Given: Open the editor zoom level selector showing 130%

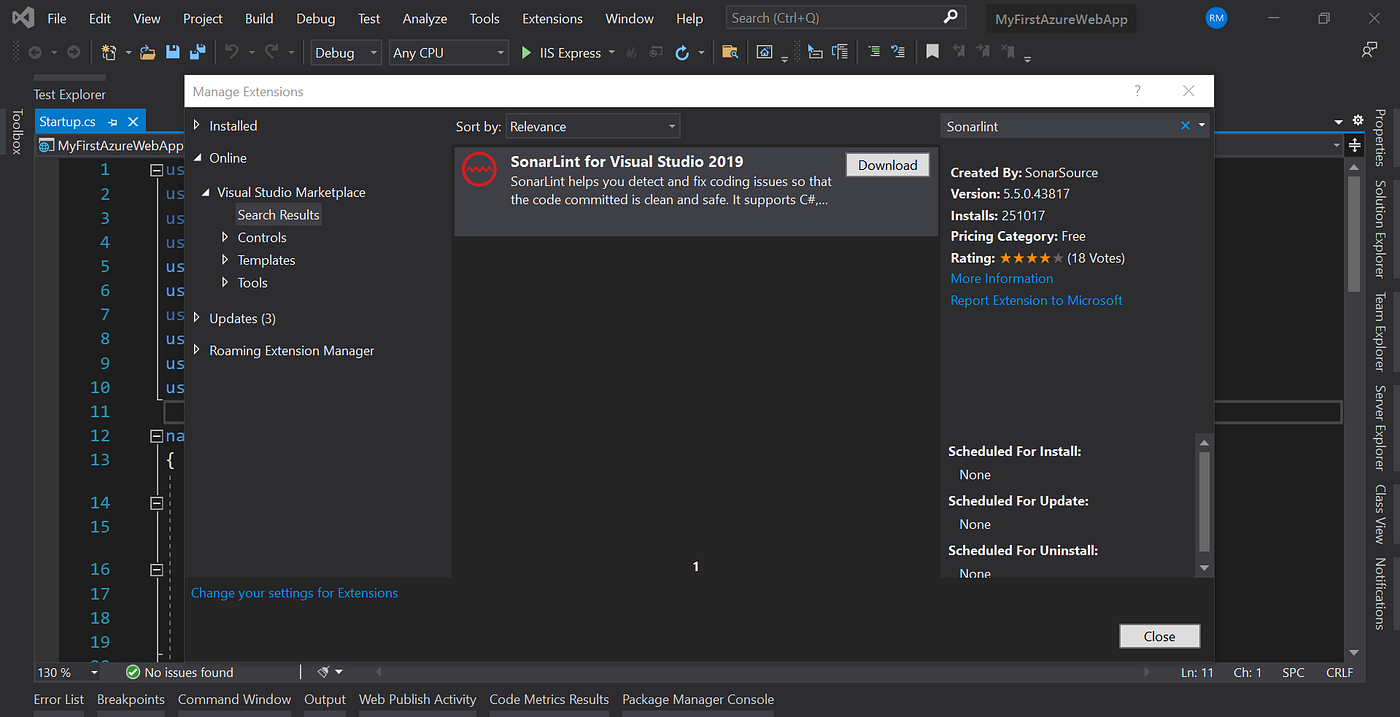Looking at the screenshot, I should pos(65,672).
